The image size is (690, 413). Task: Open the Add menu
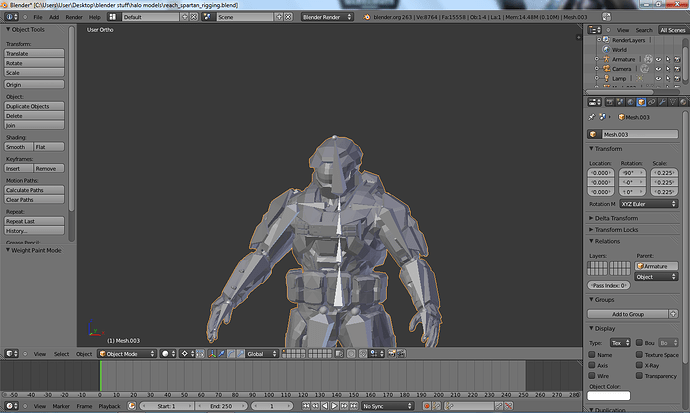54,17
